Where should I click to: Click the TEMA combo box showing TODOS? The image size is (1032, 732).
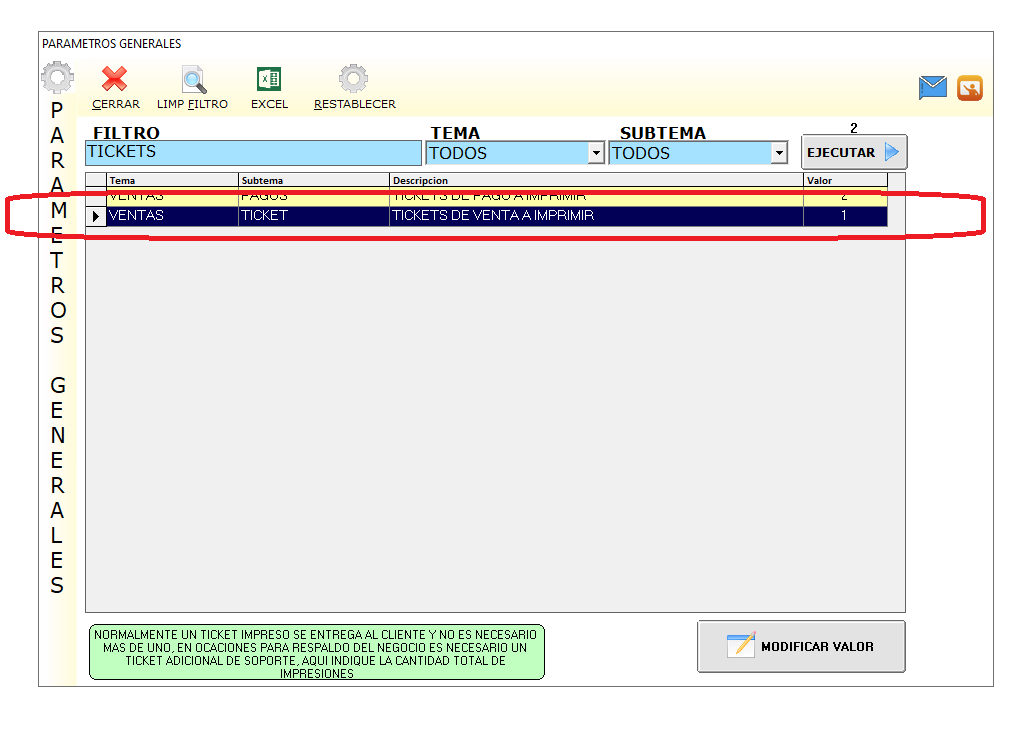[506, 153]
